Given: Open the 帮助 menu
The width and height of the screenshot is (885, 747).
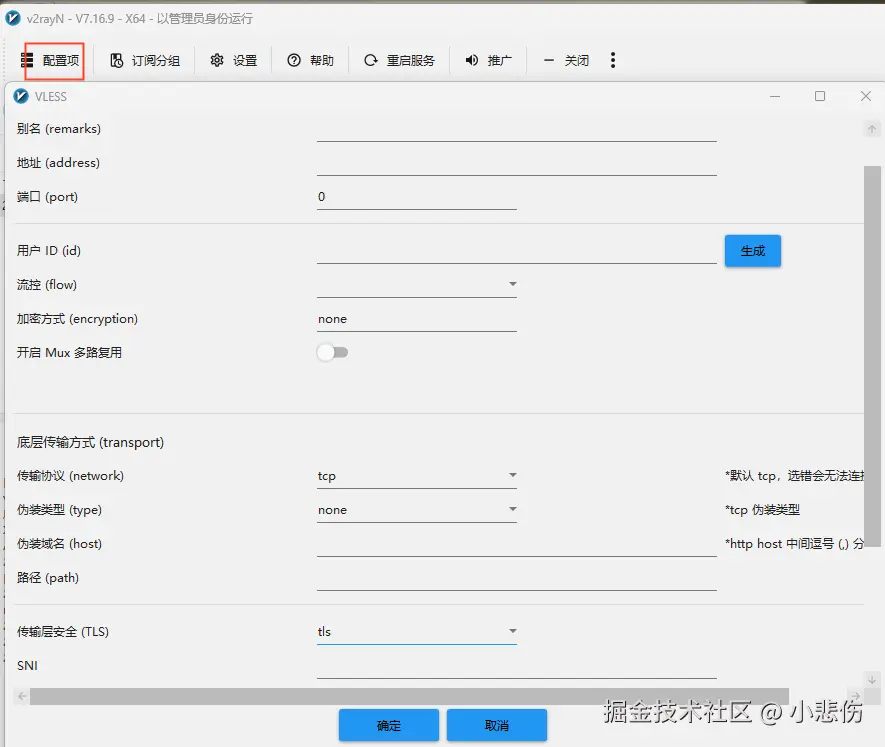Looking at the screenshot, I should (x=310, y=60).
